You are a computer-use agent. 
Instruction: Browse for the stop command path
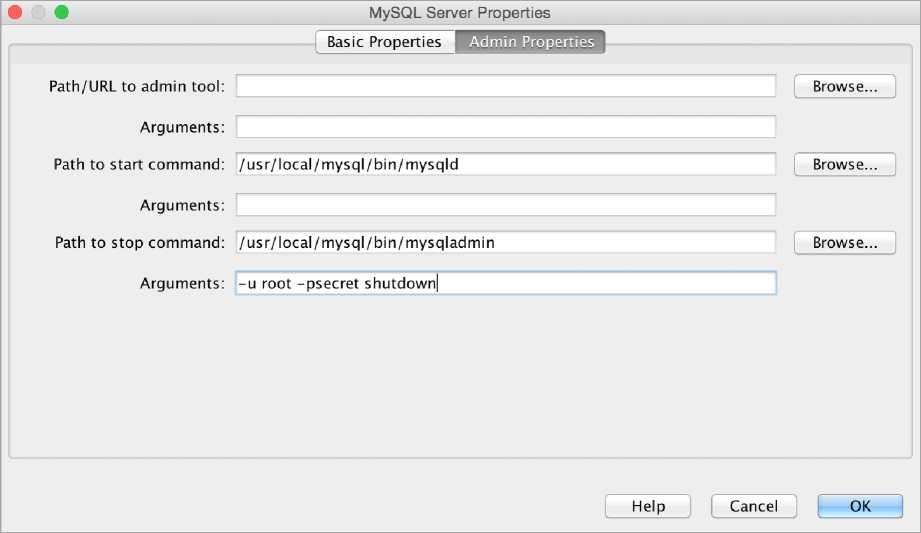click(x=845, y=242)
